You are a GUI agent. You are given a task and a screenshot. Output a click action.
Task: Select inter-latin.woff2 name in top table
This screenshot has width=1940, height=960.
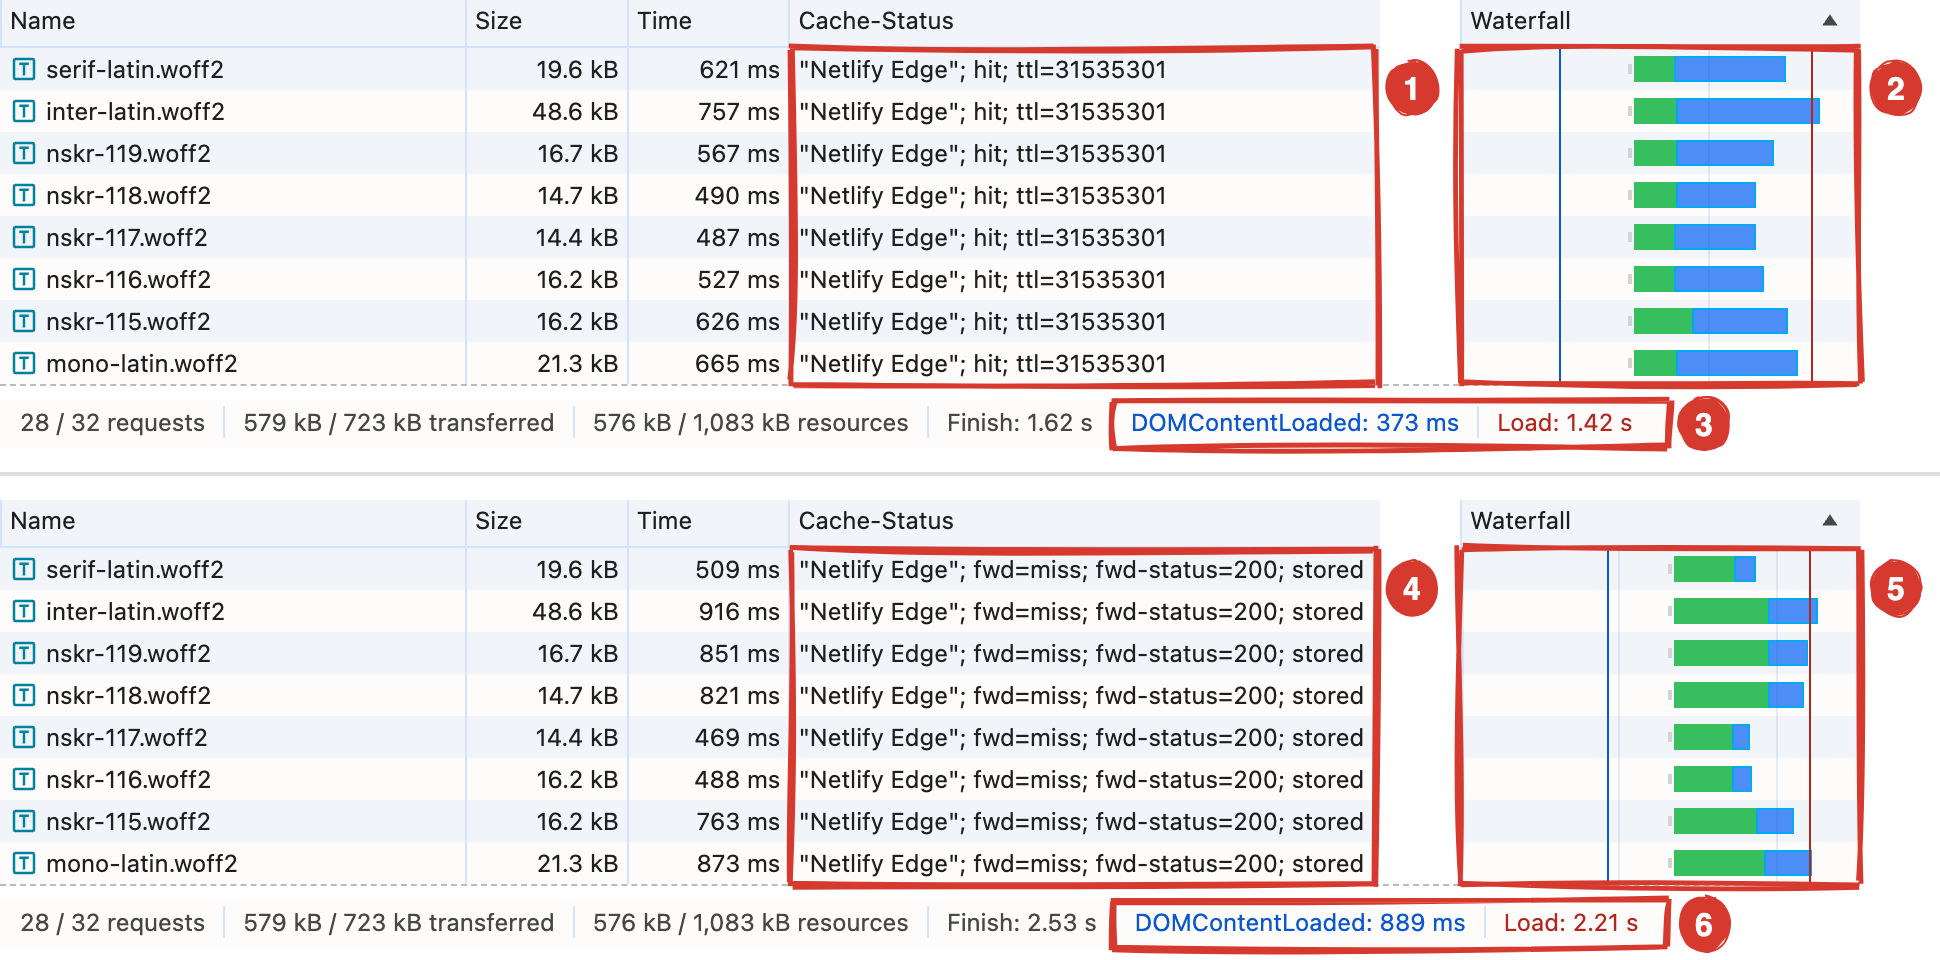[x=135, y=111]
